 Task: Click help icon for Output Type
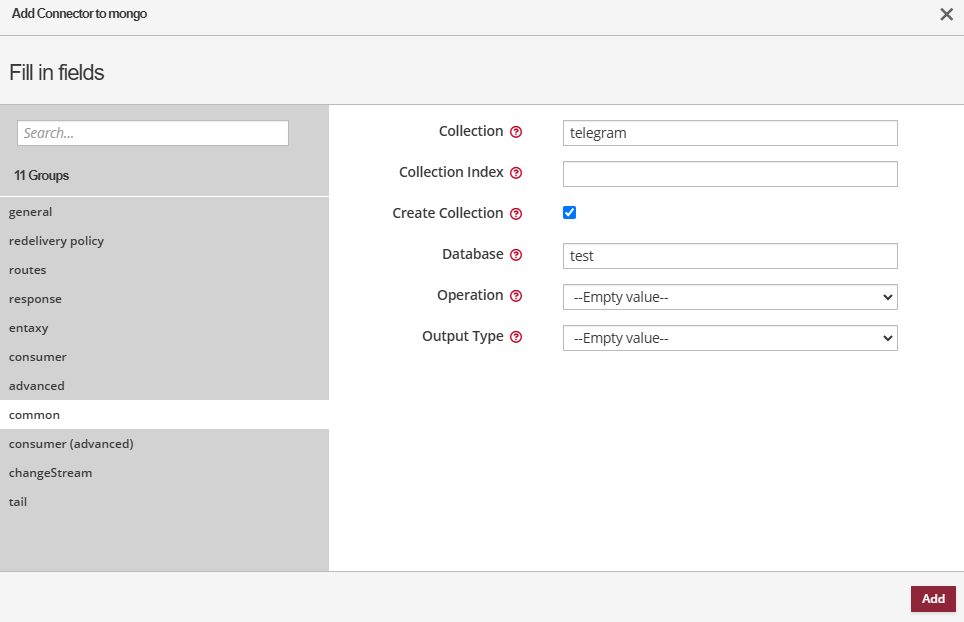[x=516, y=337]
